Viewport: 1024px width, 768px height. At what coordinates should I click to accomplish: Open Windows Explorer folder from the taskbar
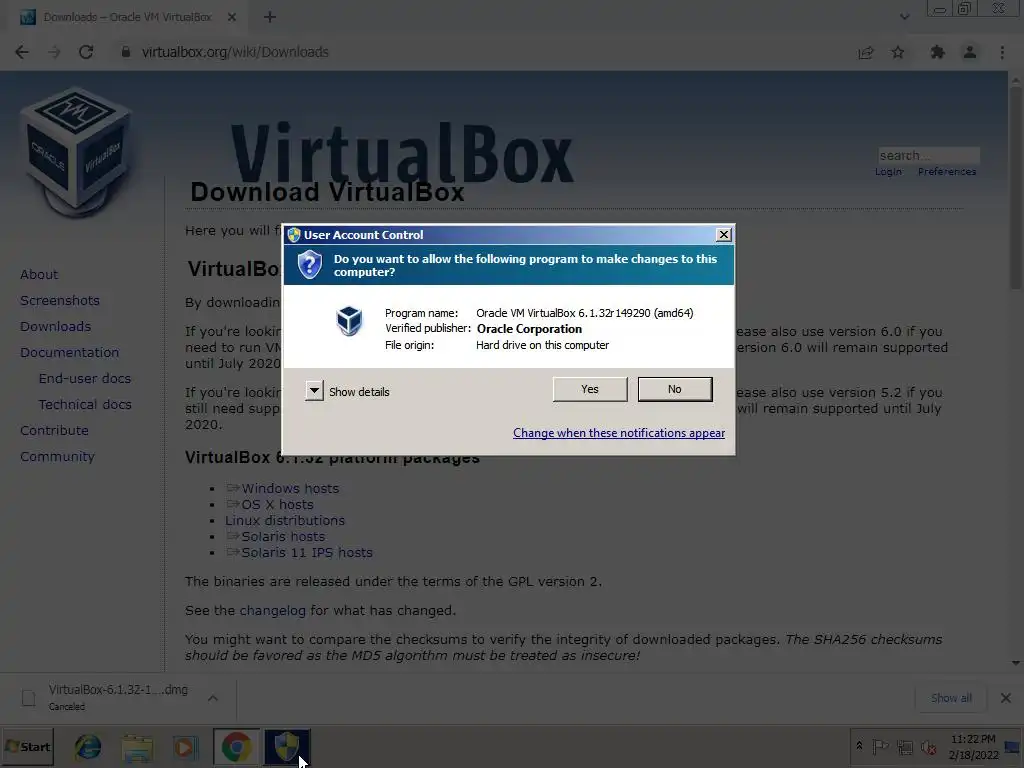[x=137, y=747]
